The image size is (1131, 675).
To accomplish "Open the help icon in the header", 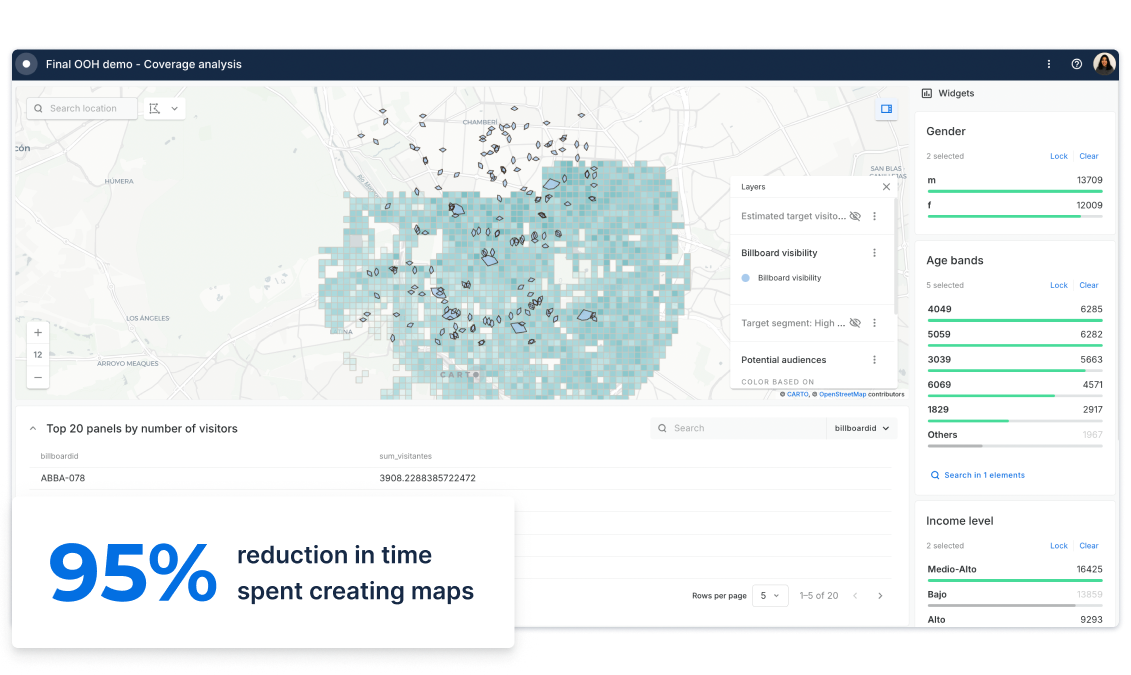I will pos(1076,63).
